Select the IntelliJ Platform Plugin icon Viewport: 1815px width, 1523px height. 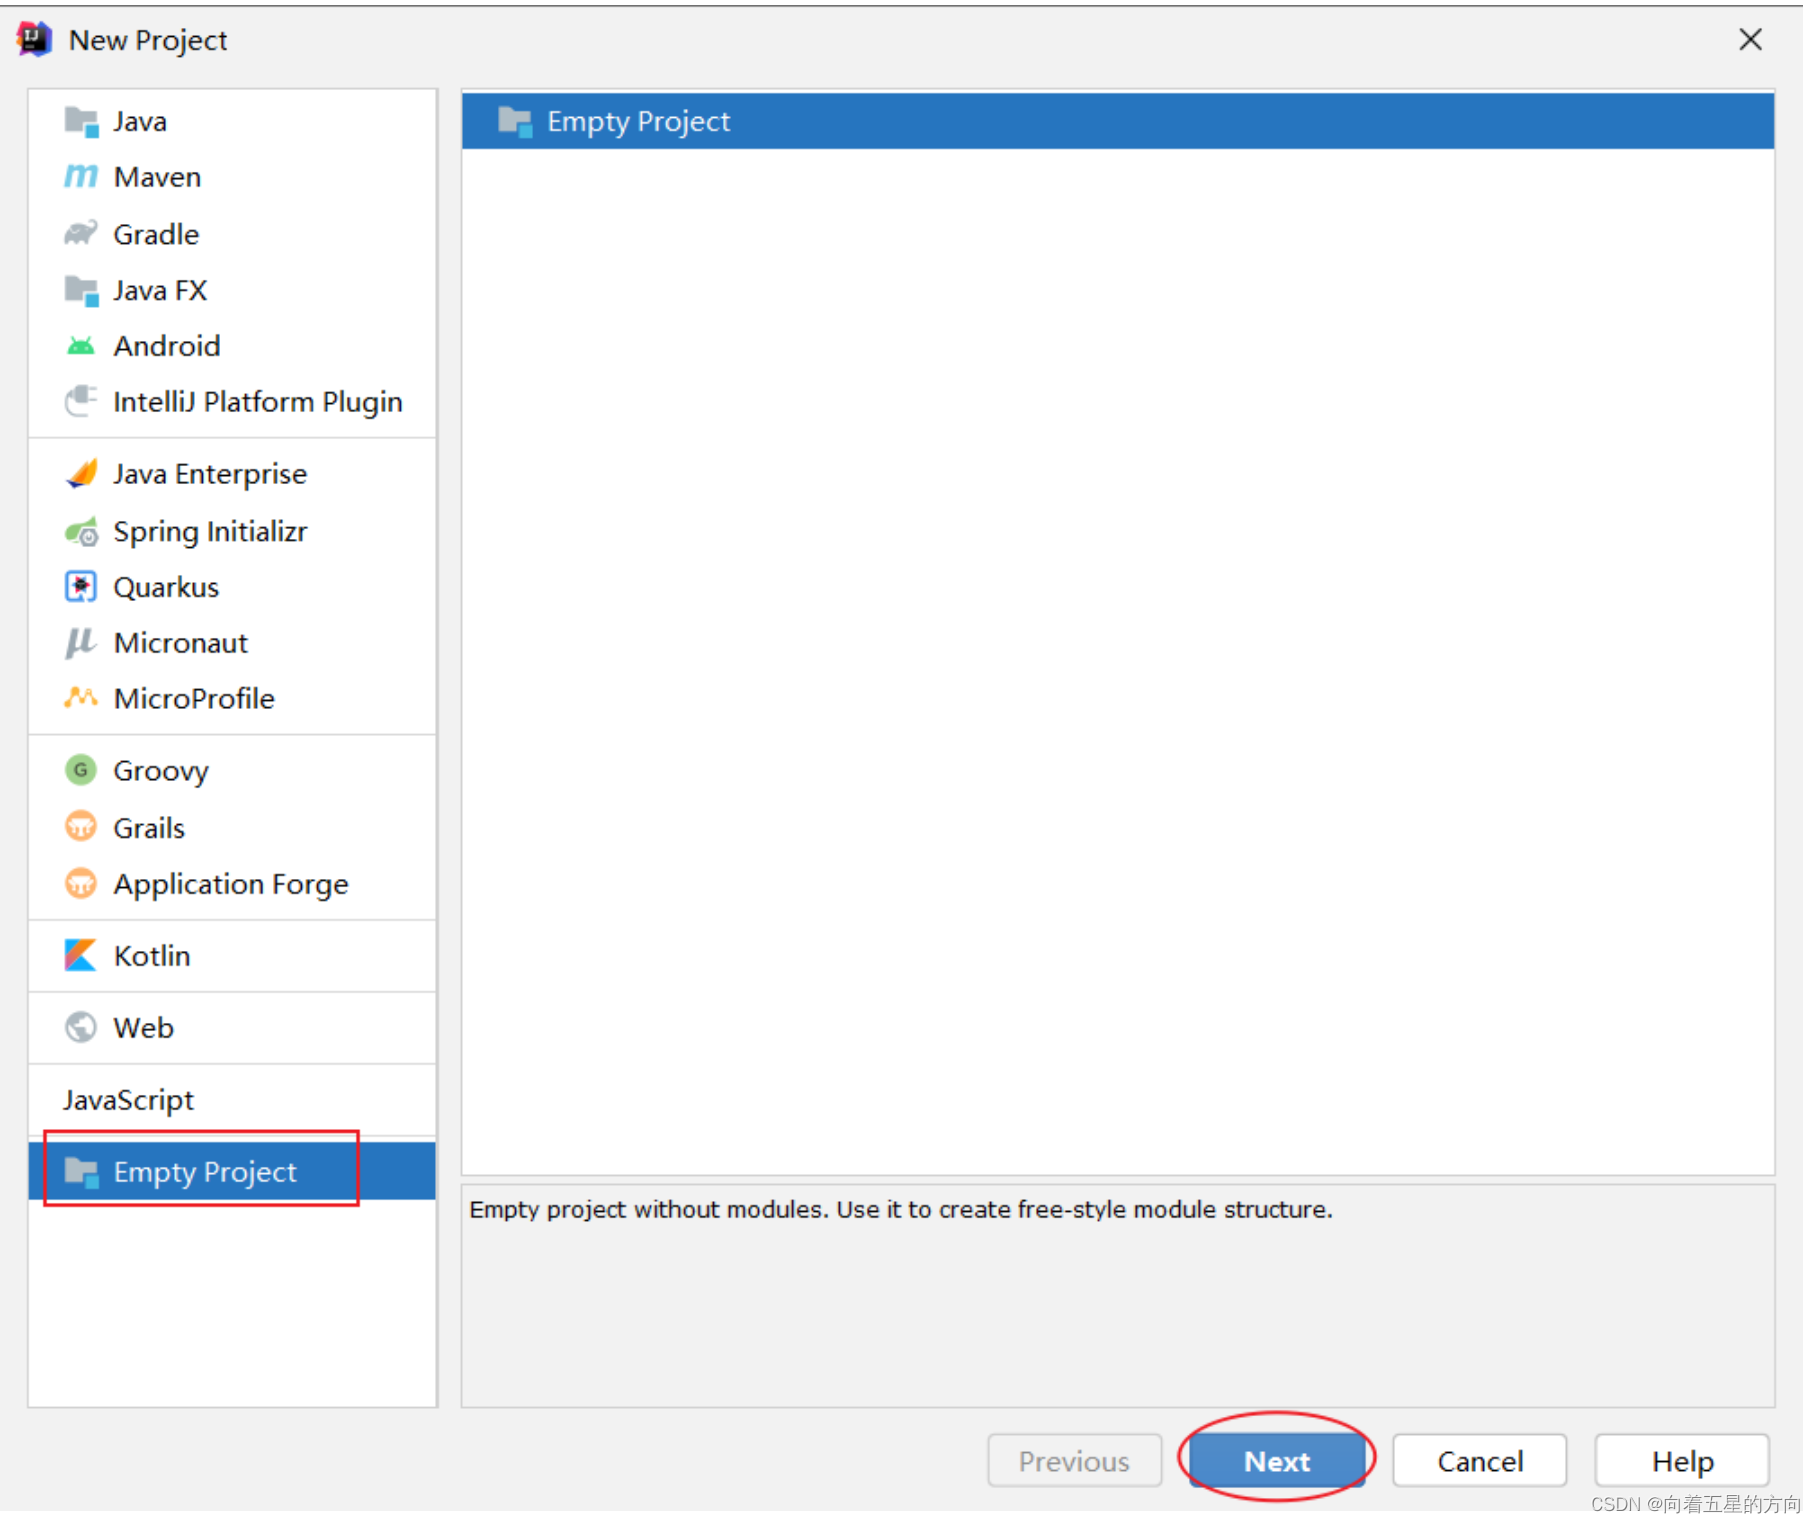coord(81,402)
